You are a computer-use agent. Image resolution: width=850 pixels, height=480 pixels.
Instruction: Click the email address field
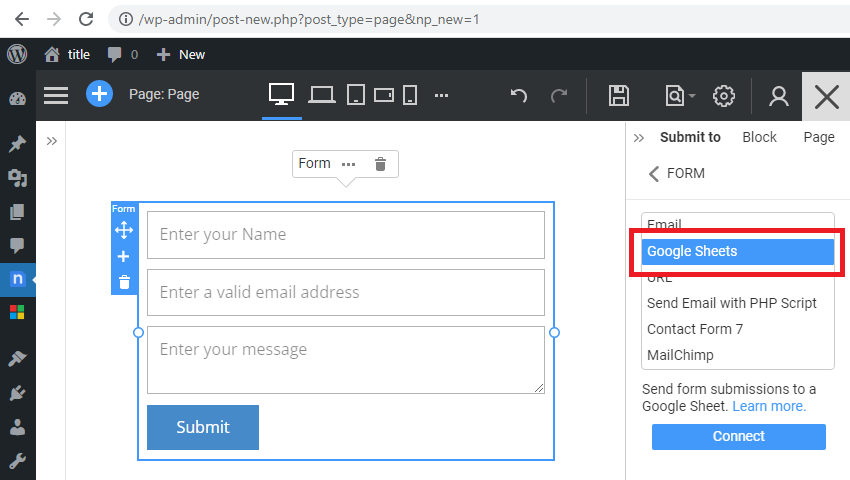click(x=346, y=292)
